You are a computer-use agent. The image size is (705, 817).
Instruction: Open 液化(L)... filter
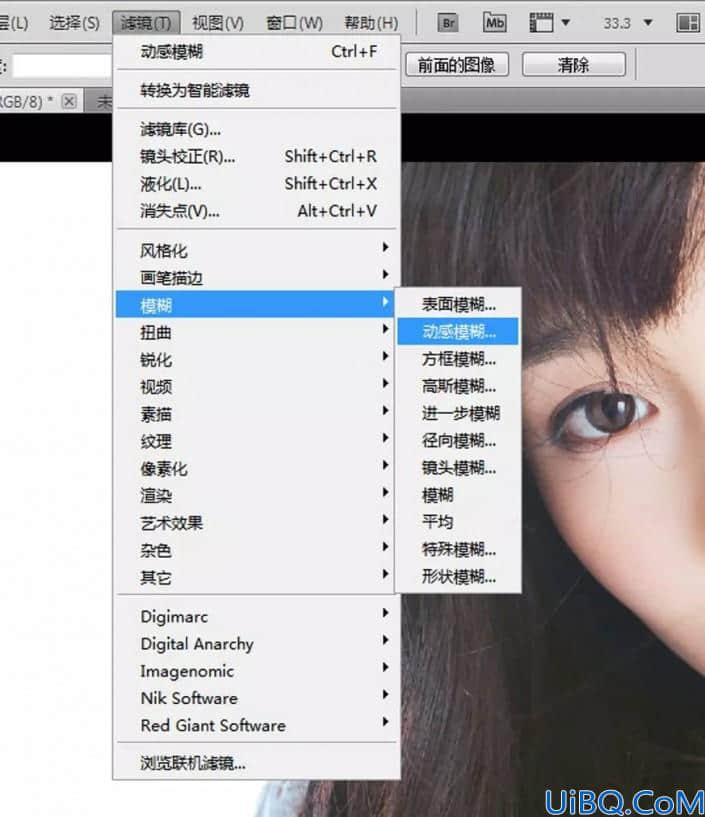pos(257,183)
